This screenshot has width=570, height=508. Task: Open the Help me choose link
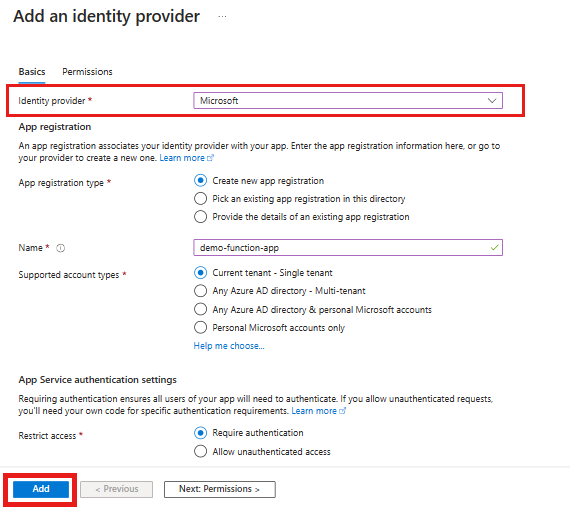(x=229, y=346)
